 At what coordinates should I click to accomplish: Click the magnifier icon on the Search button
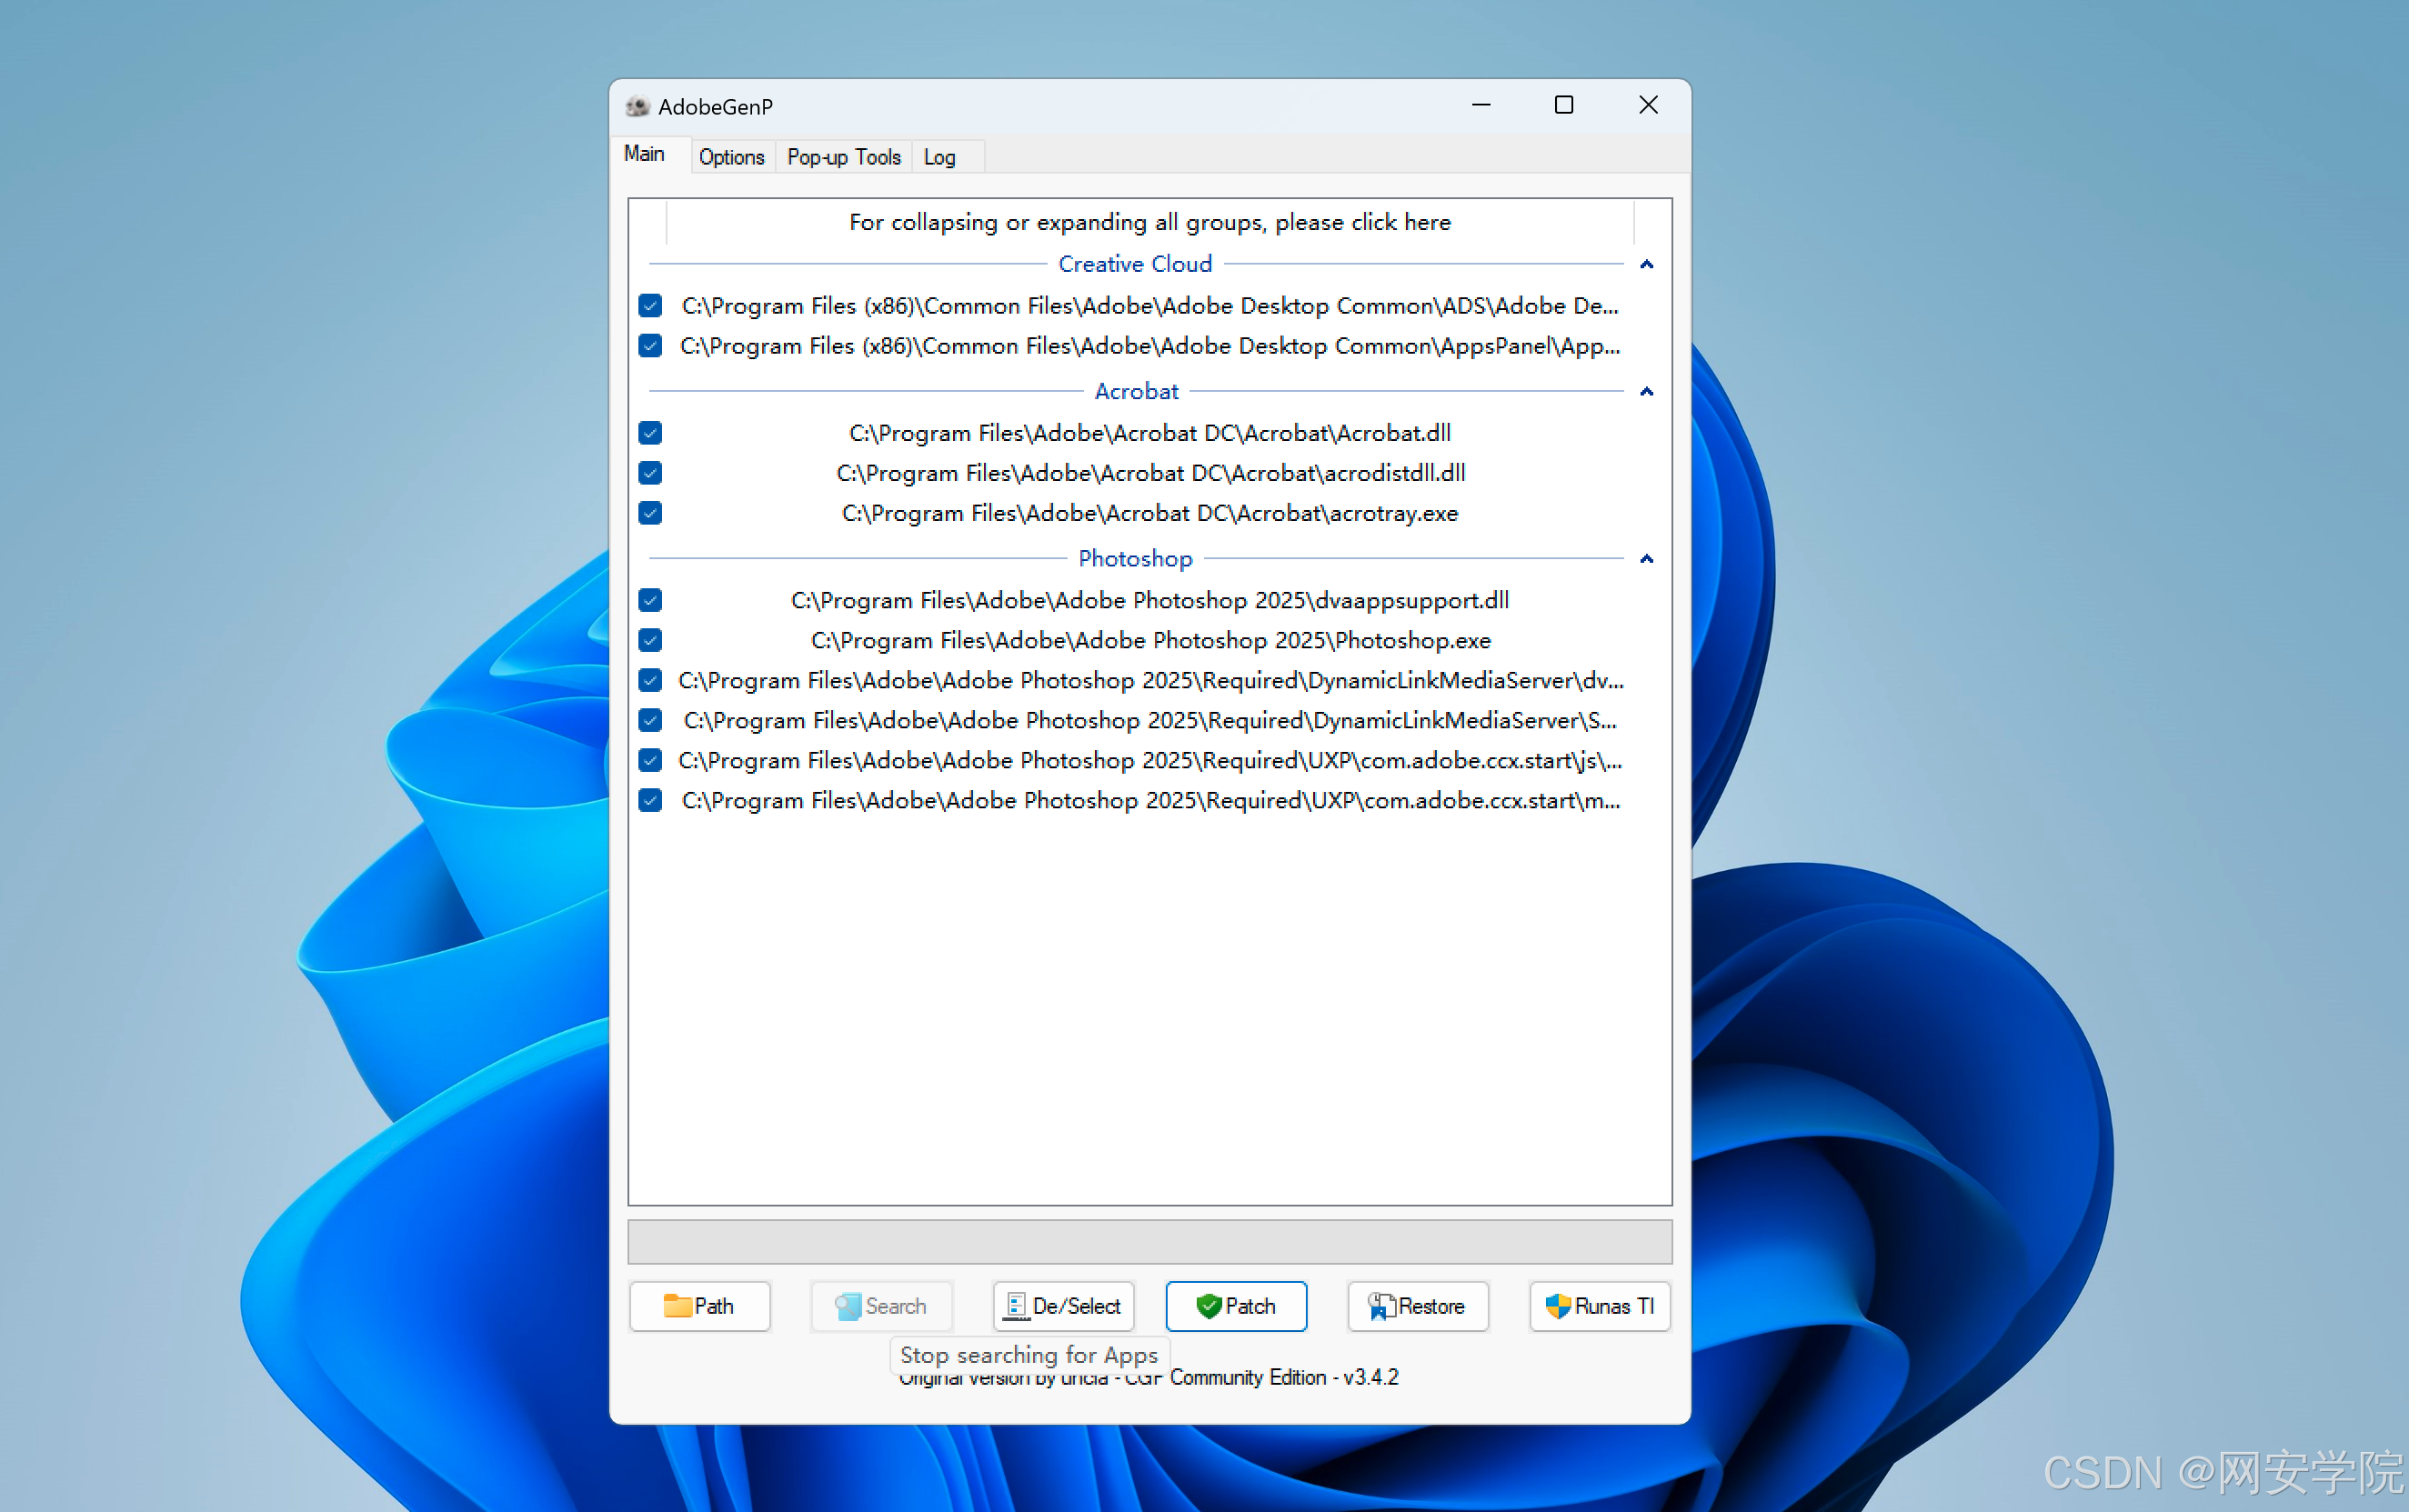point(848,1306)
